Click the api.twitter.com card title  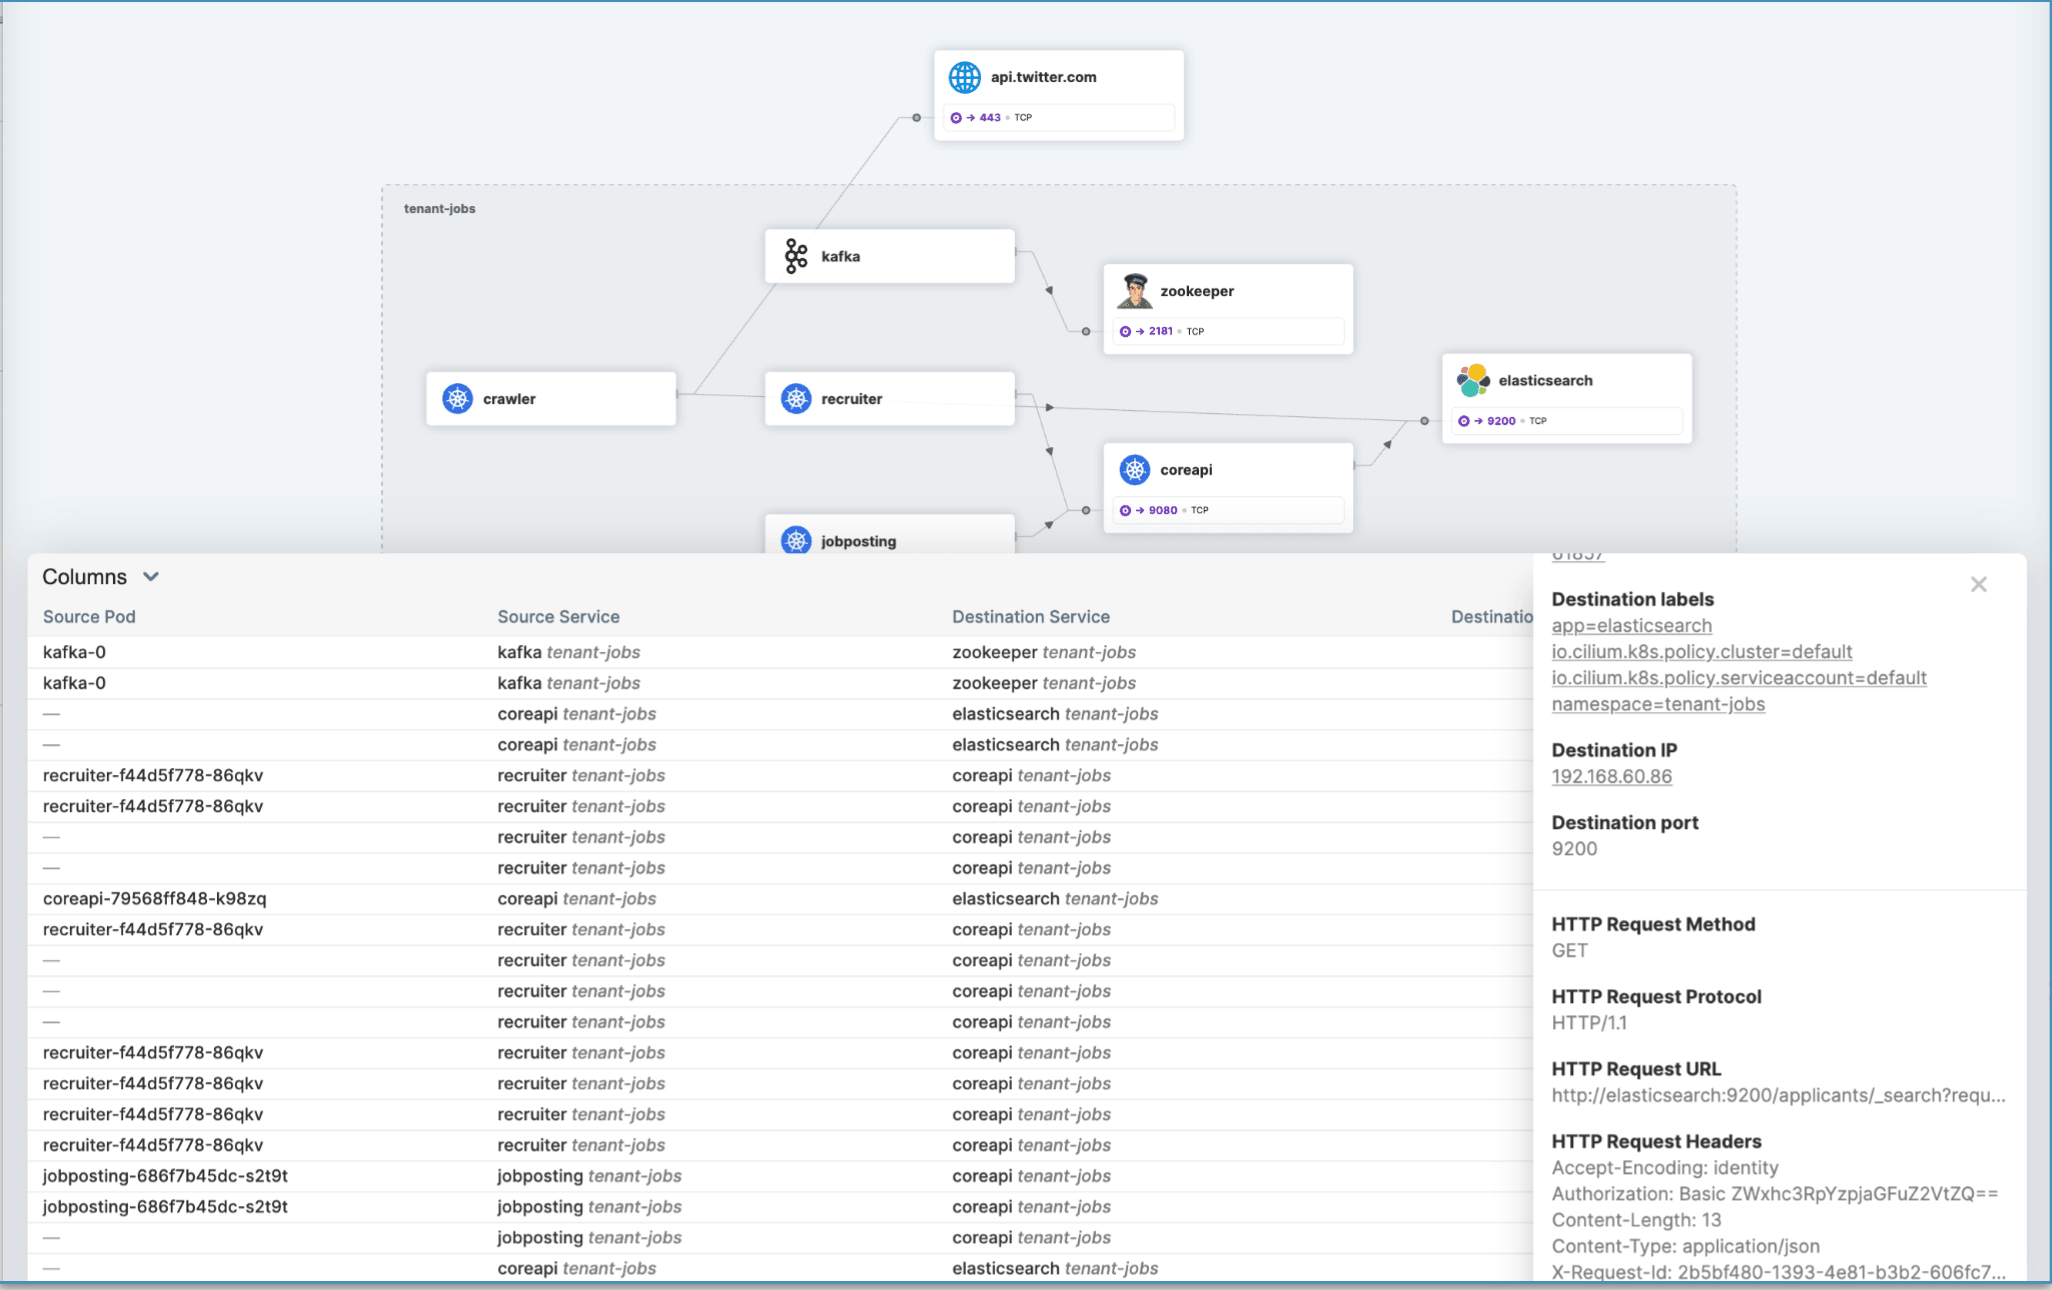[x=1044, y=77]
